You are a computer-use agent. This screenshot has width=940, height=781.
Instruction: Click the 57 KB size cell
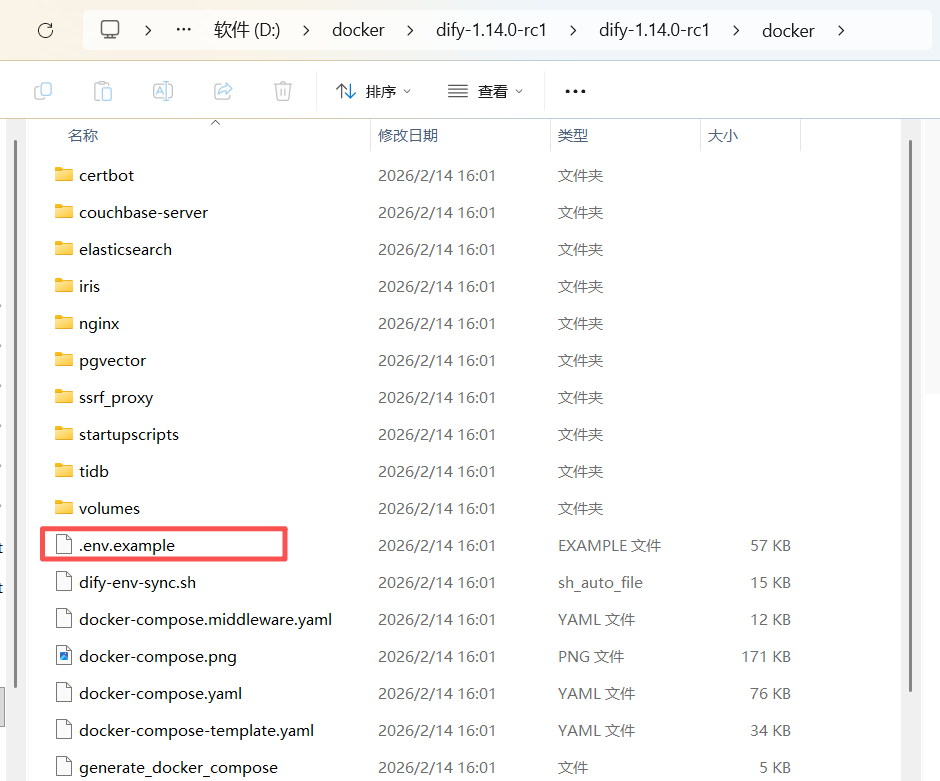point(770,545)
